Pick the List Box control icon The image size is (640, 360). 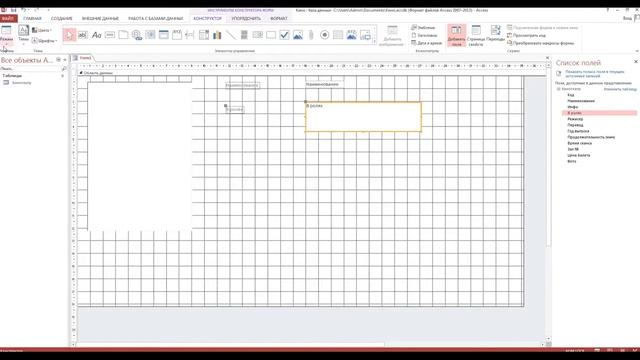point(258,35)
